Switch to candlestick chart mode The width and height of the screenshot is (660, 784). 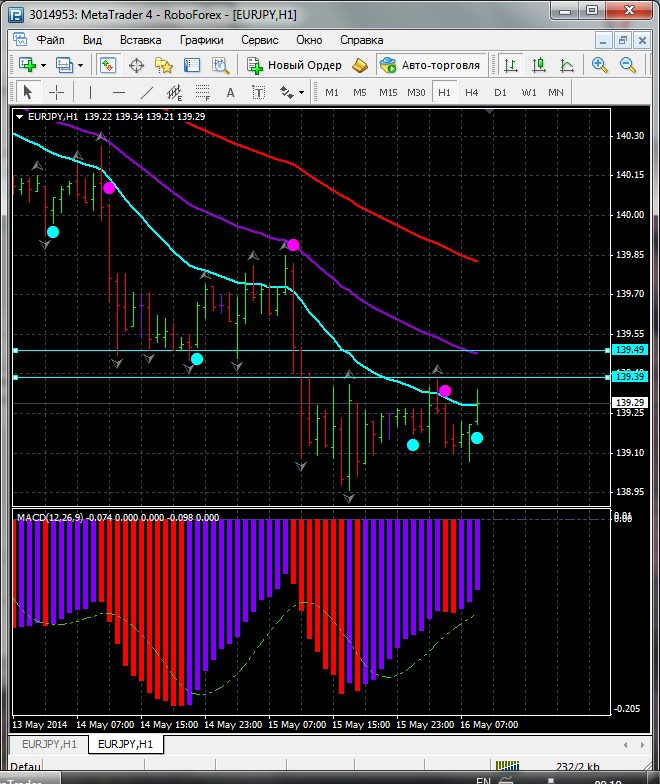click(540, 65)
